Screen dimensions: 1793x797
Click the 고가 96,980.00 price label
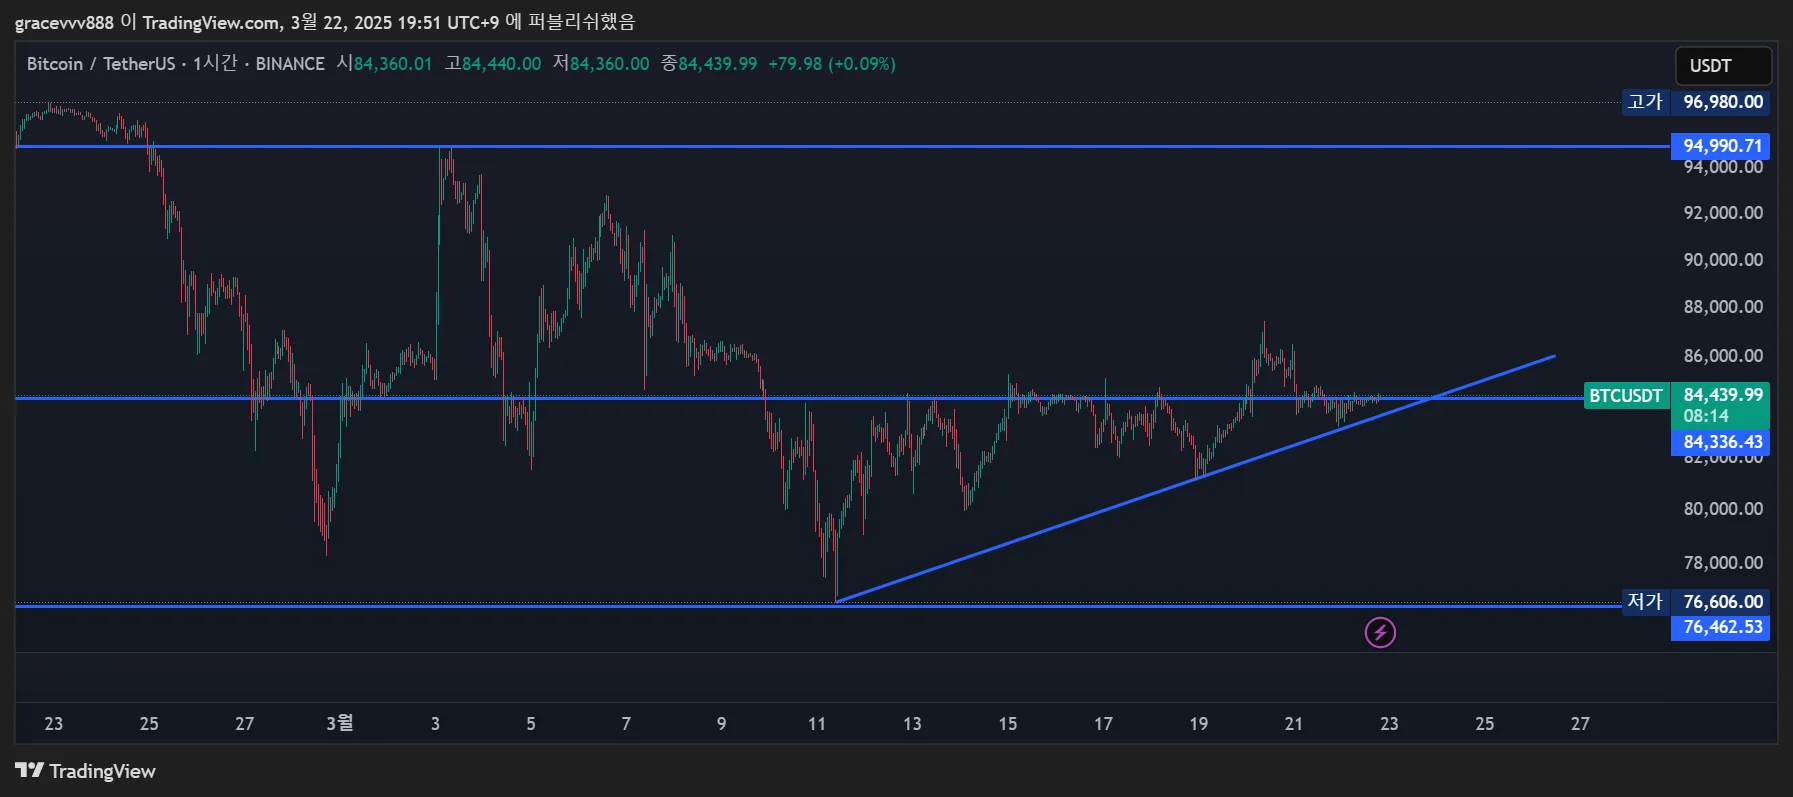pos(1696,102)
